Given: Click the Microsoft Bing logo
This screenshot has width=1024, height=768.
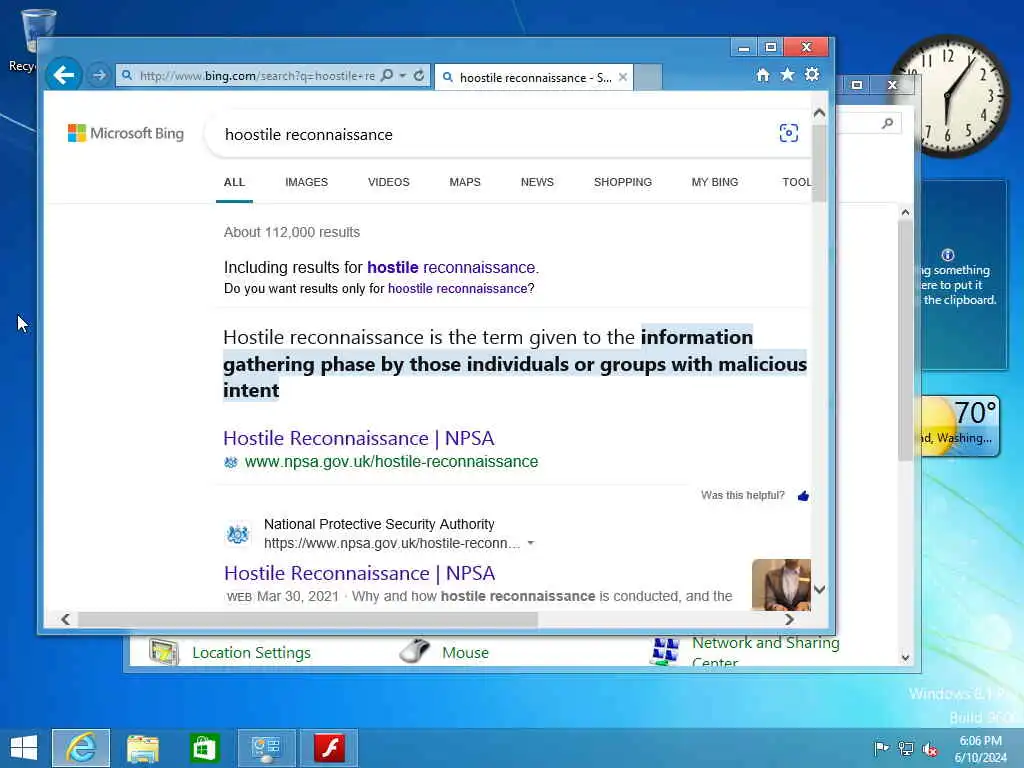Looking at the screenshot, I should pos(126,133).
